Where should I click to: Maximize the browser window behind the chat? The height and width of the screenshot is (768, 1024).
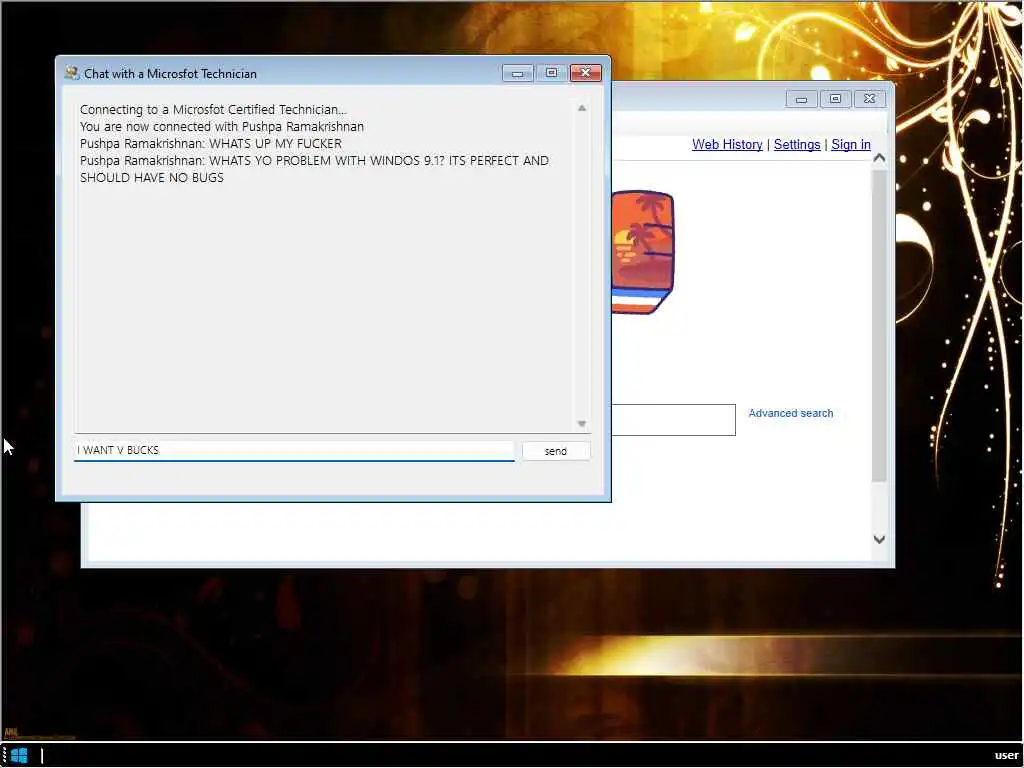835,99
